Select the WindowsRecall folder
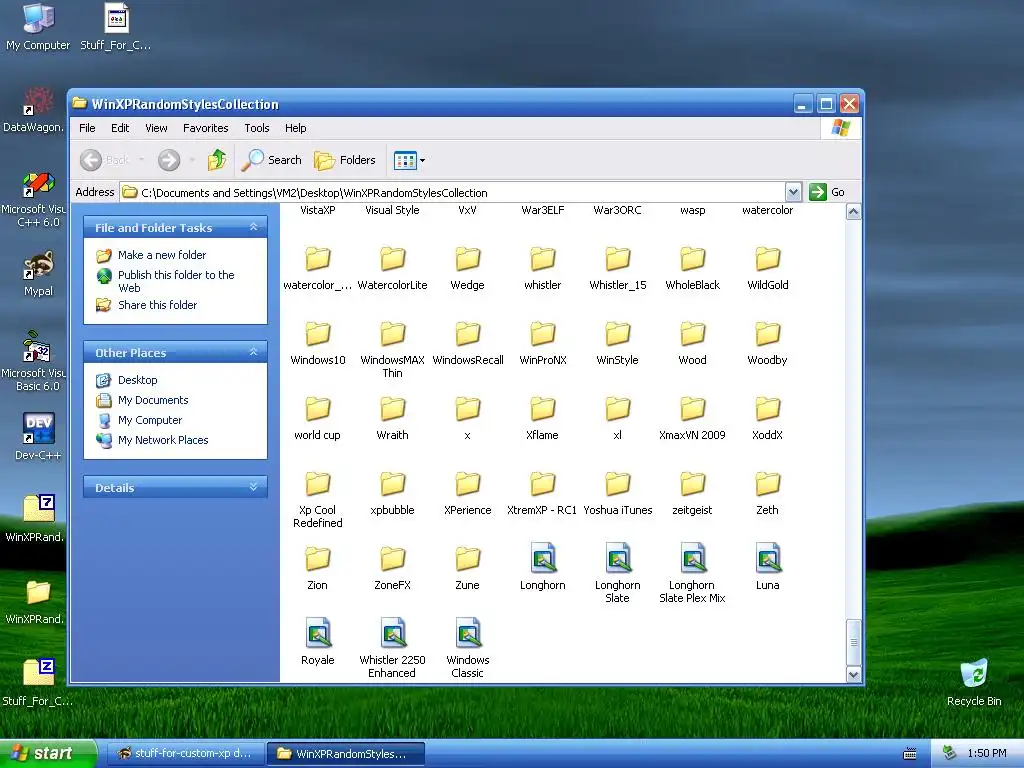 tap(467, 344)
